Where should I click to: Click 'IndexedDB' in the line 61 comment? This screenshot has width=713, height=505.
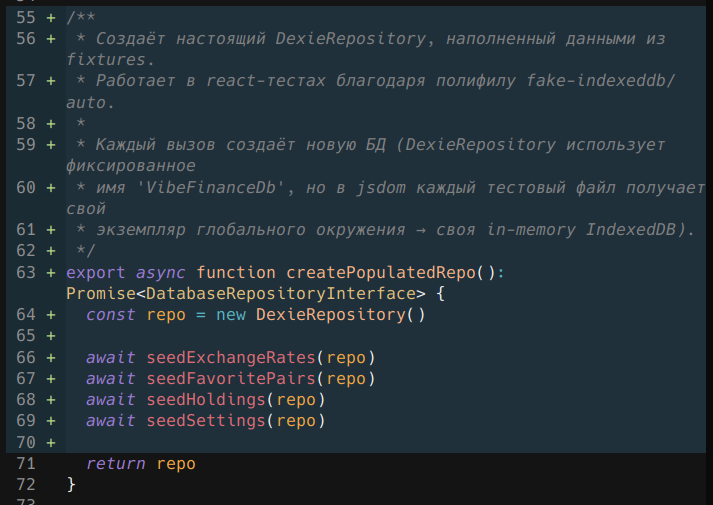click(631, 230)
